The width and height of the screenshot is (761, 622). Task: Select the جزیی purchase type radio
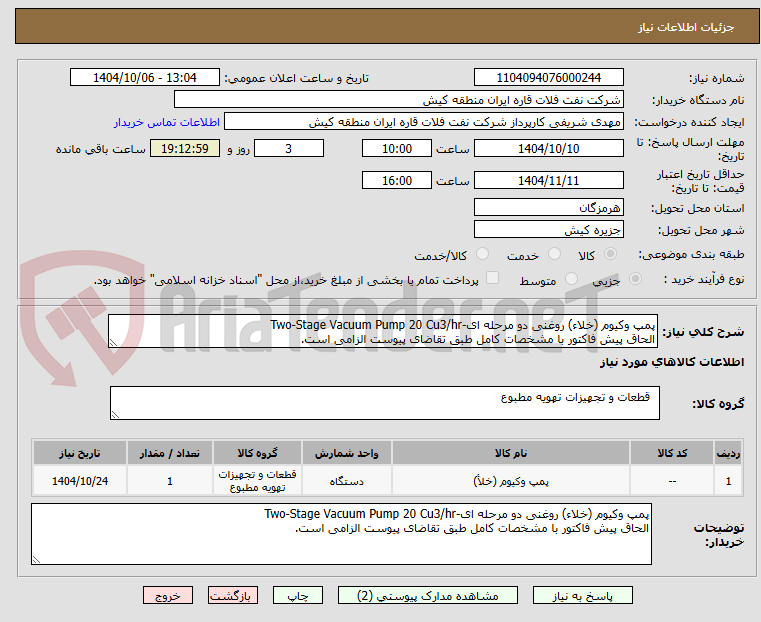click(635, 278)
